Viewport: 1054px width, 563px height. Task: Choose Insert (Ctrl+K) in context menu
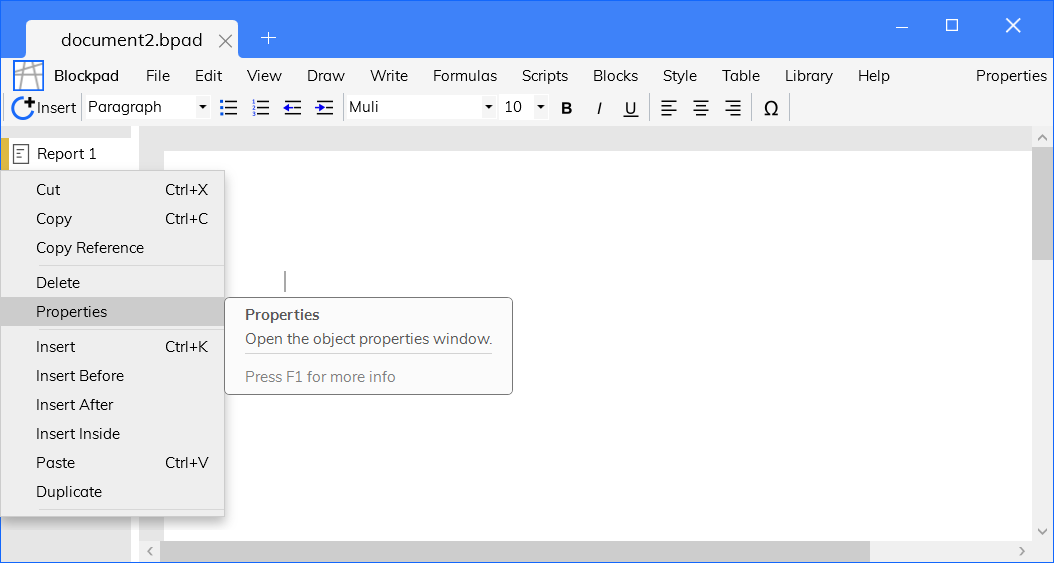point(112,347)
